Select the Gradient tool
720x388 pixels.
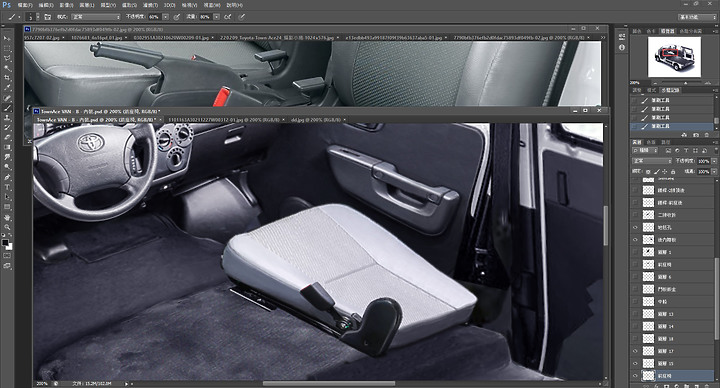pos(7,148)
